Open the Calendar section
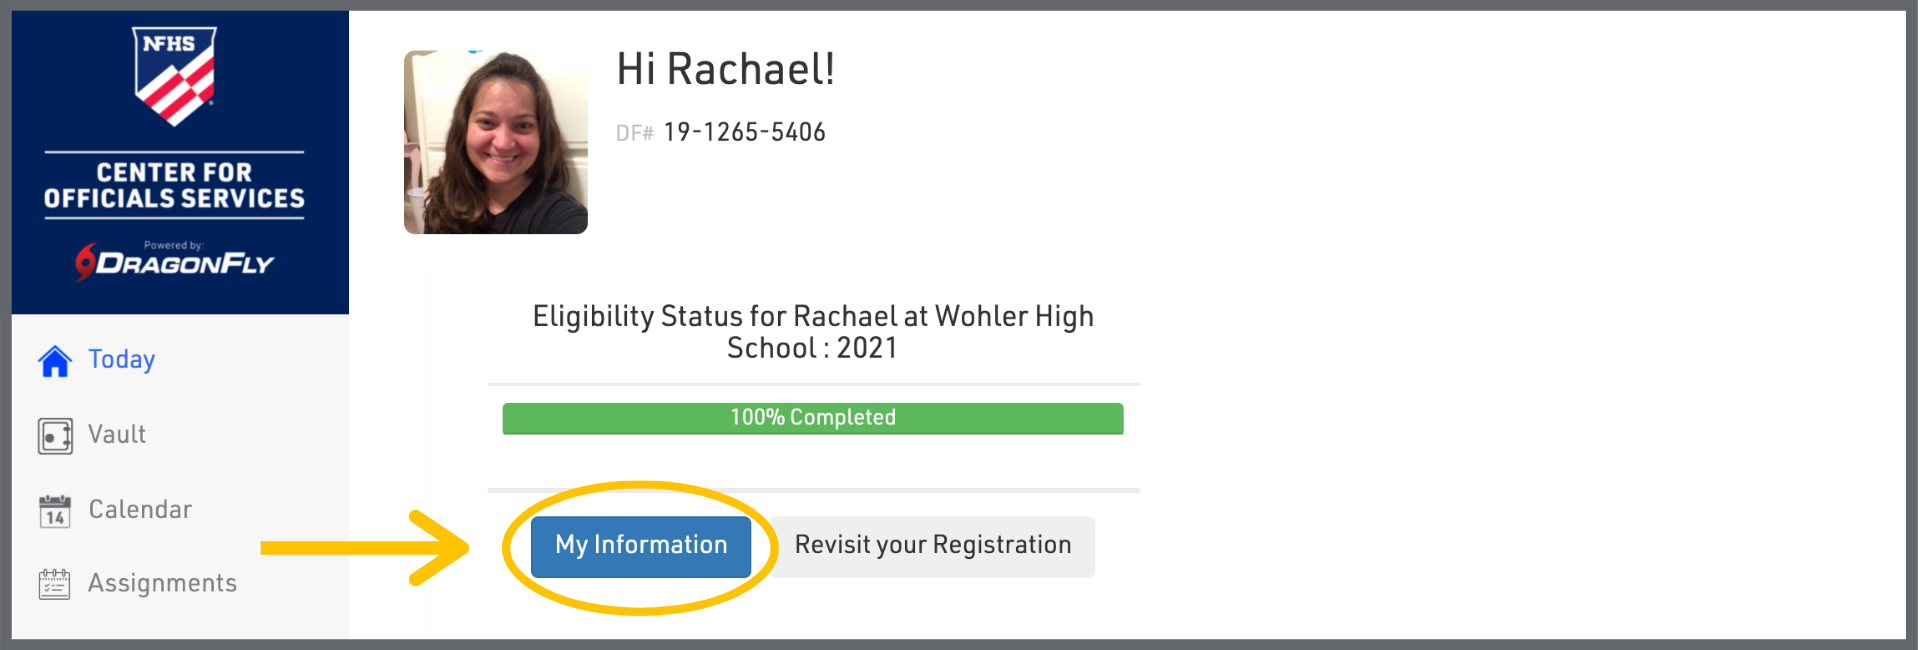This screenshot has width=1920, height=650. 140,510
